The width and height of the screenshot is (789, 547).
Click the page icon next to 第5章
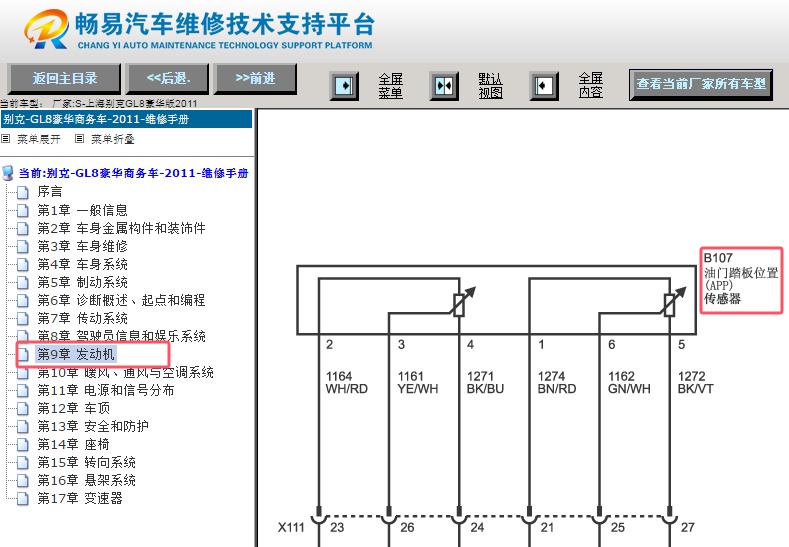tap(23, 283)
